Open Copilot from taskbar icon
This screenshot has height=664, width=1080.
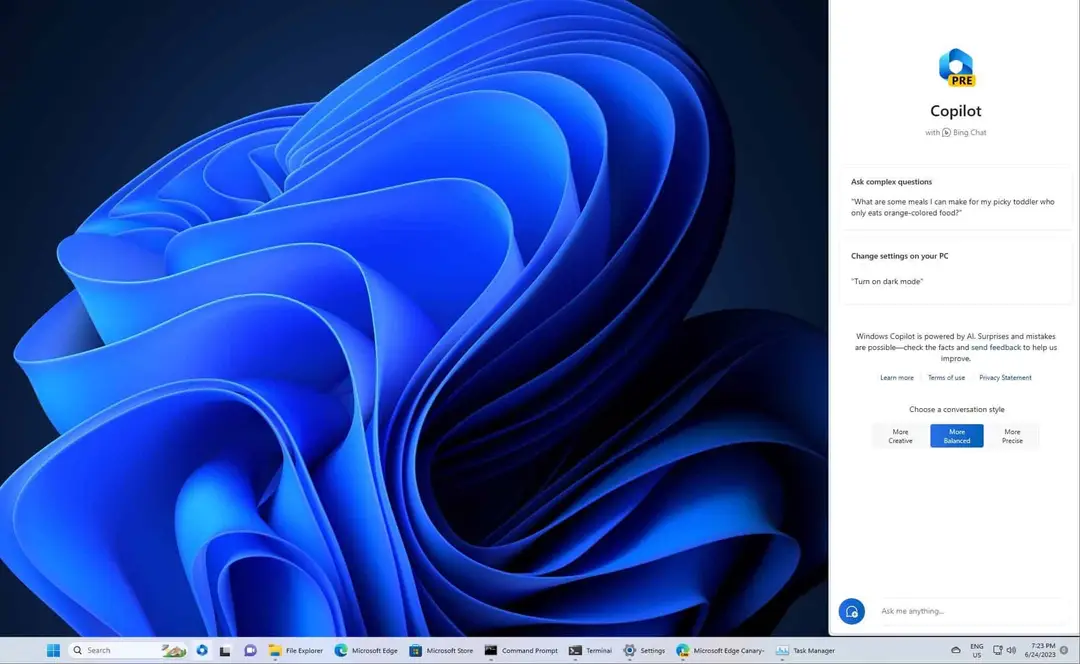pos(202,650)
